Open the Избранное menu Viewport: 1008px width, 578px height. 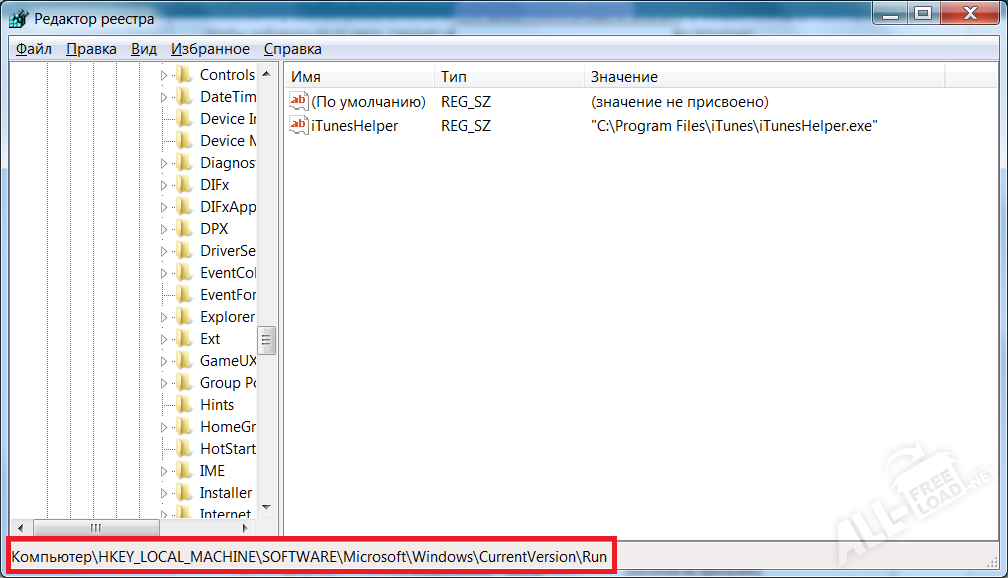210,49
